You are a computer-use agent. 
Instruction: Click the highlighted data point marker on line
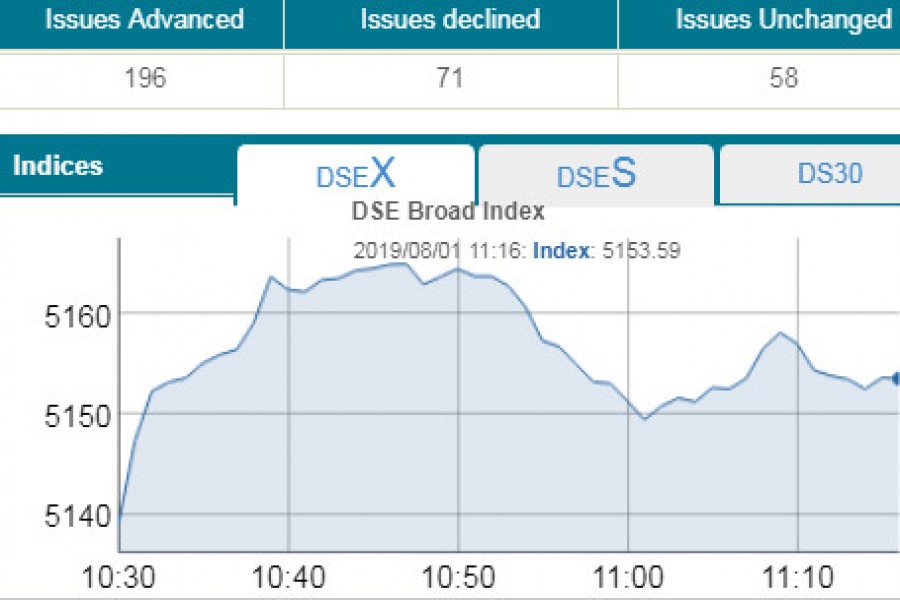(x=896, y=378)
